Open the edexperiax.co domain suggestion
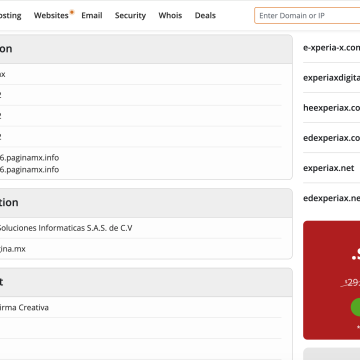This screenshot has width=360, height=360. click(331, 138)
